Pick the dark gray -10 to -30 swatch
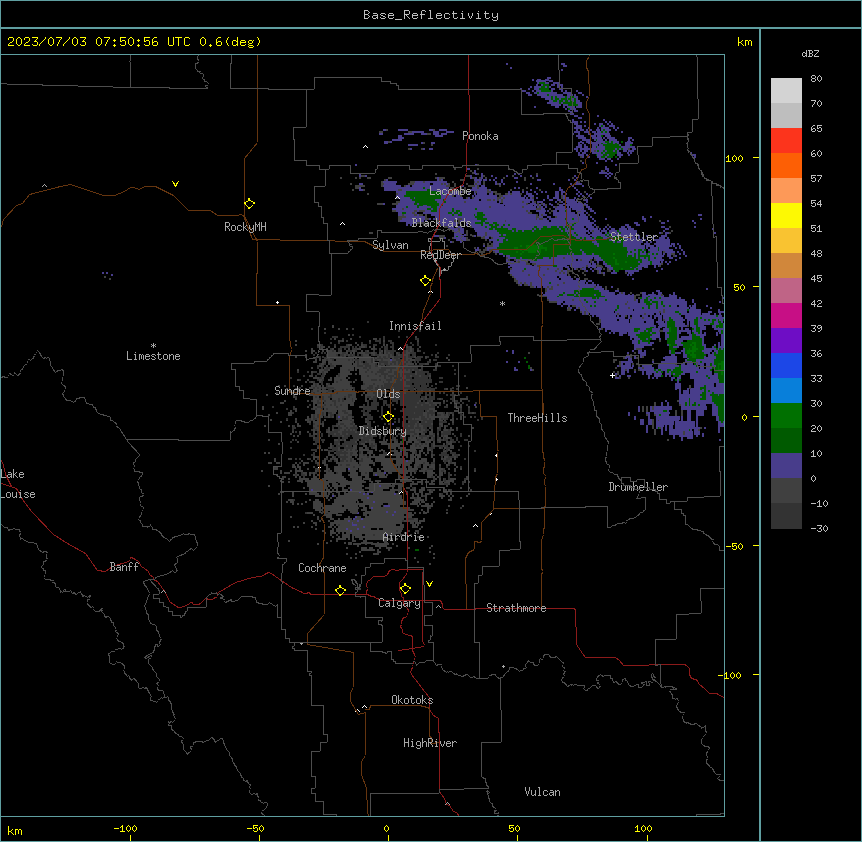This screenshot has height=842, width=862. [x=786, y=516]
